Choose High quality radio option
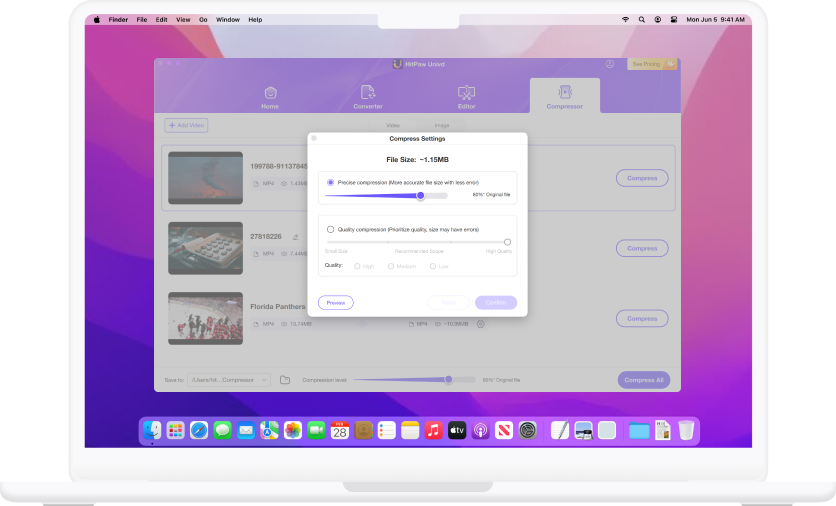Image resolution: width=836 pixels, height=506 pixels. tap(357, 266)
